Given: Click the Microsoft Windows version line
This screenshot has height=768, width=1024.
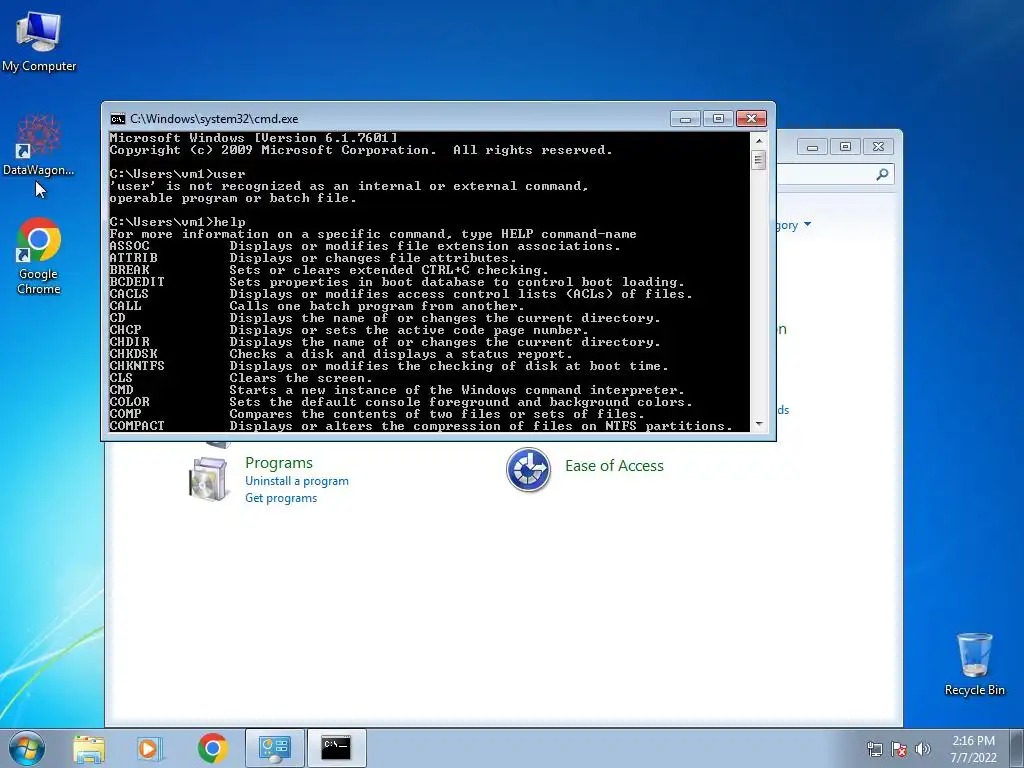Looking at the screenshot, I should click(x=253, y=138).
